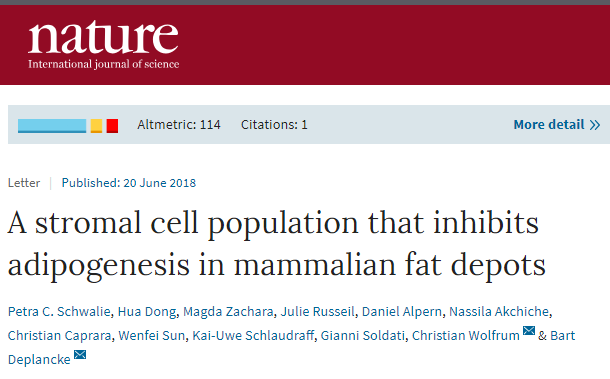Click the red Altmetric square
This screenshot has width=610, height=379.
[112, 126]
